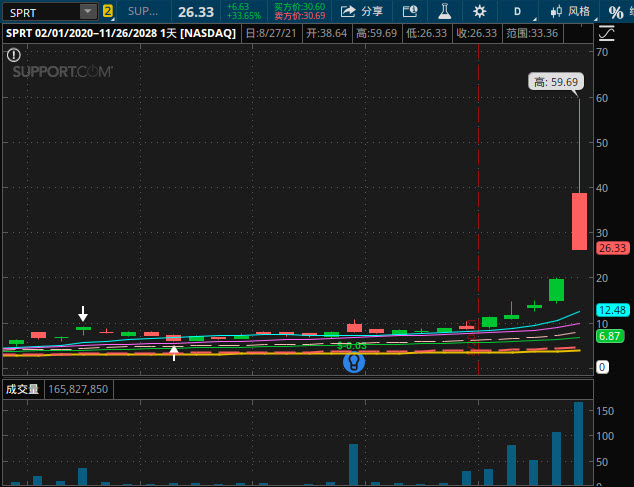Click the cyan 12.48 axis label
634x487 pixels.
pyautogui.click(x=613, y=310)
